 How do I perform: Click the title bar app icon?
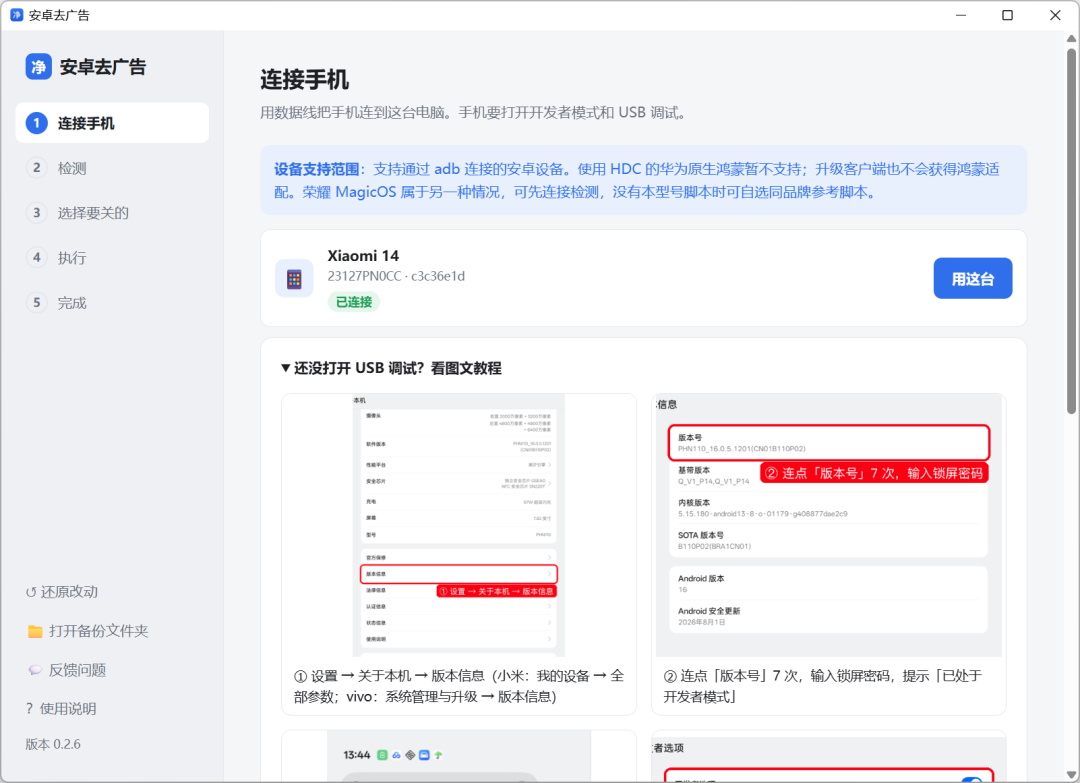point(17,15)
